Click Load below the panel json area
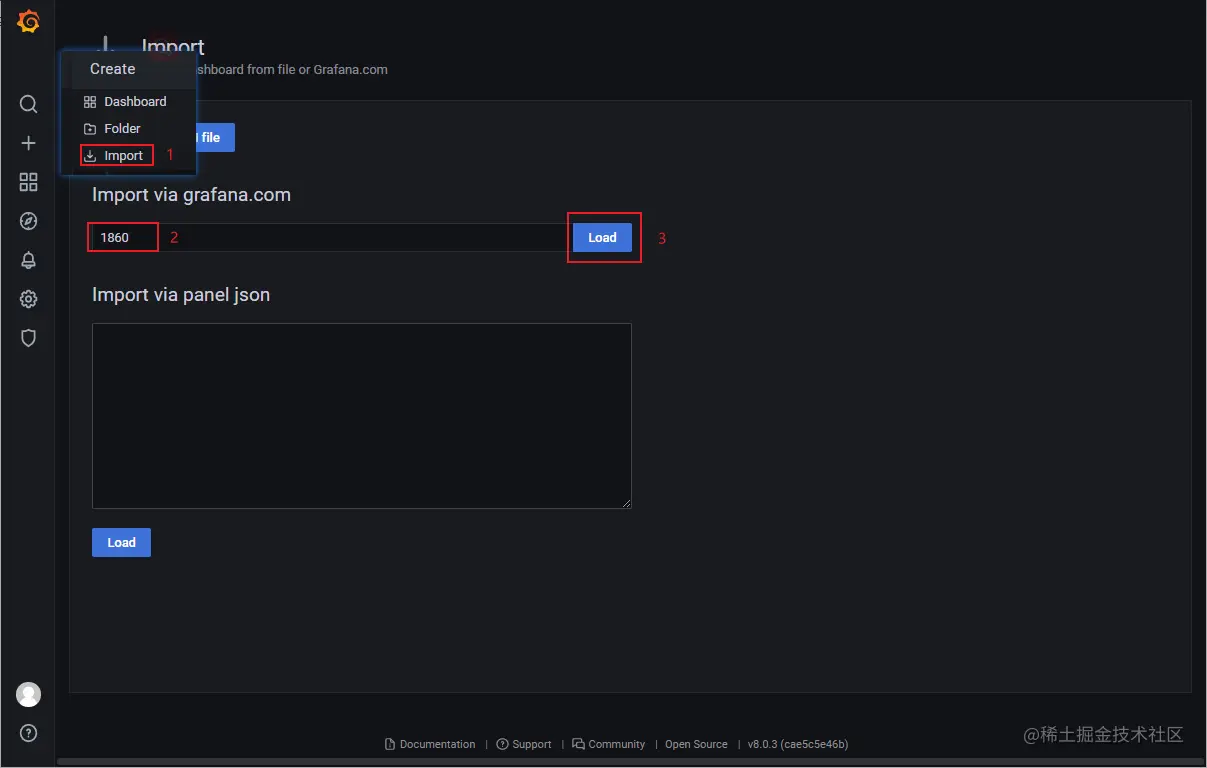This screenshot has width=1207, height=768. pyautogui.click(x=121, y=542)
